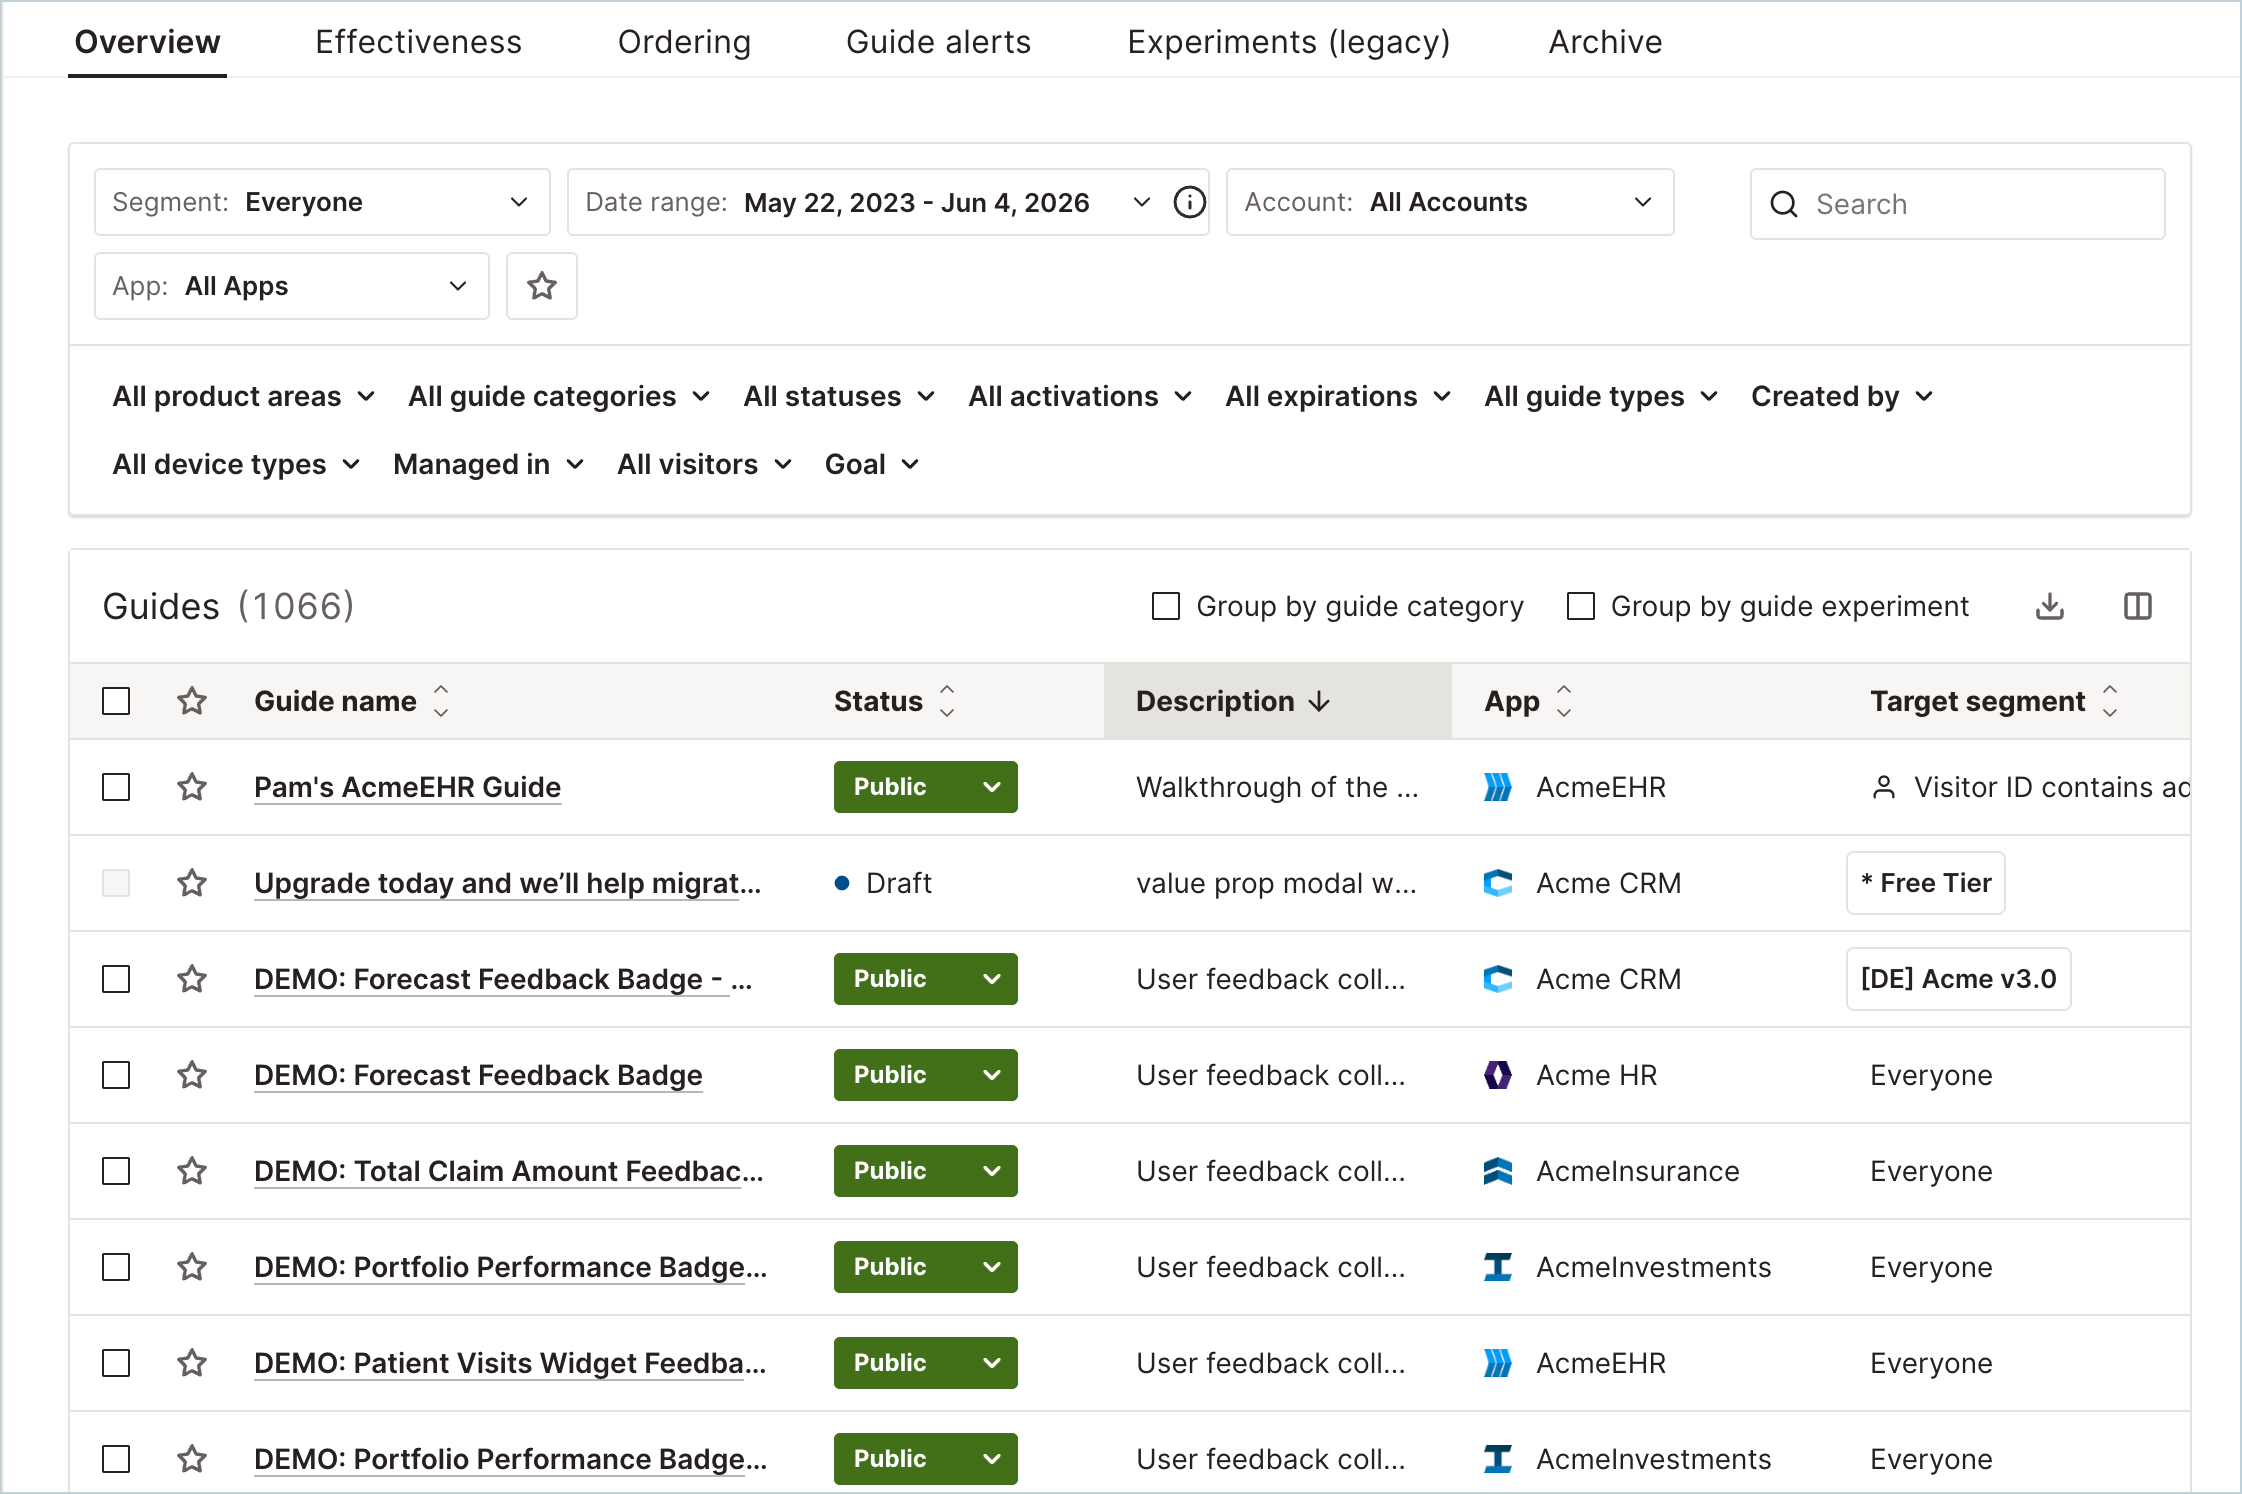Click the AcmeEHR app icon in Pam's row
This screenshot has height=1494, width=2242.
pyautogui.click(x=1498, y=787)
